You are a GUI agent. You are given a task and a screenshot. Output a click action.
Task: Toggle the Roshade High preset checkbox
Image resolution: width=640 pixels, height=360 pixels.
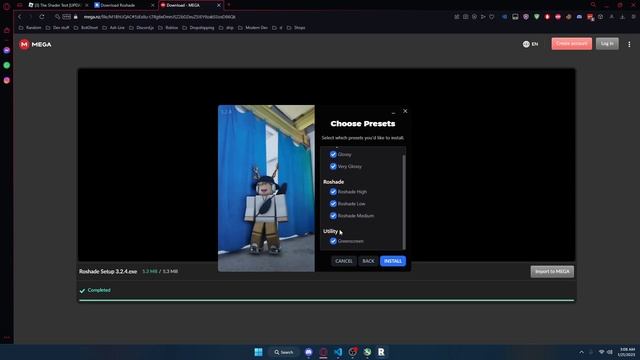click(x=333, y=191)
